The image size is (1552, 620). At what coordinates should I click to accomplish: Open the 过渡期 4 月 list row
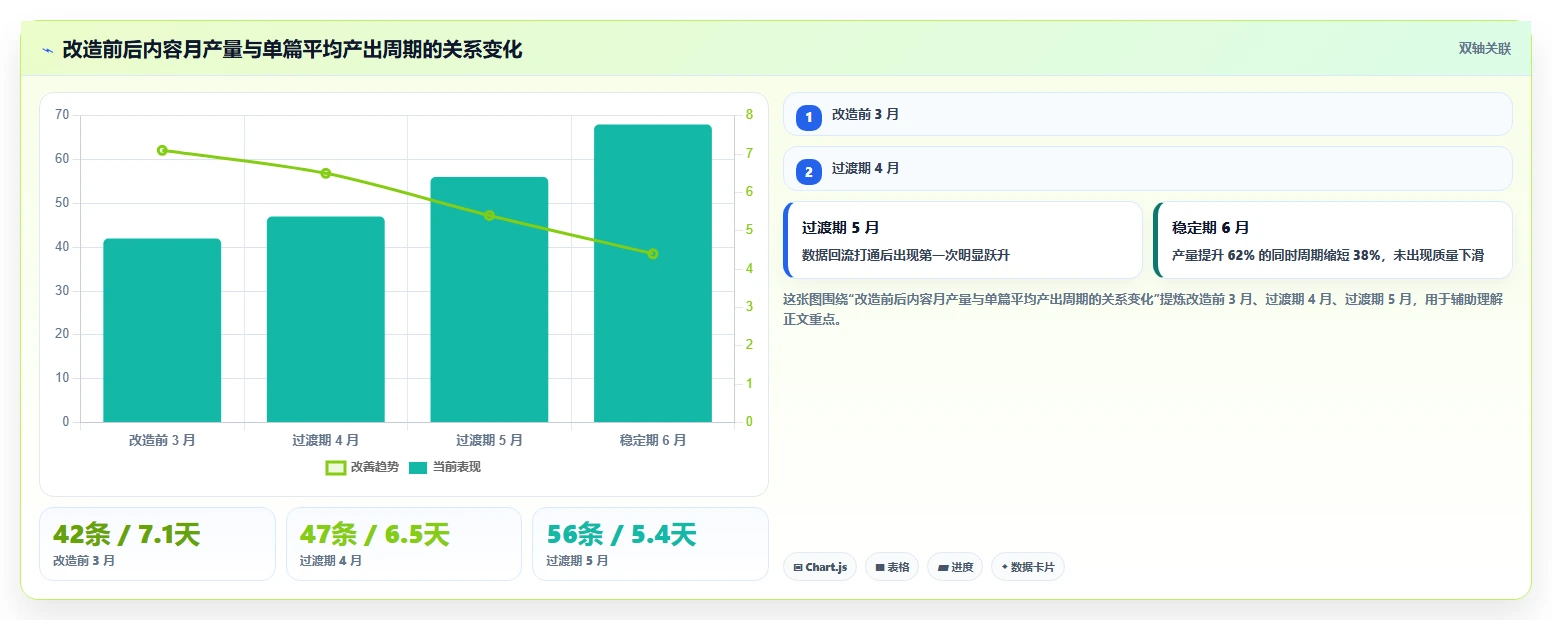click(x=1147, y=168)
